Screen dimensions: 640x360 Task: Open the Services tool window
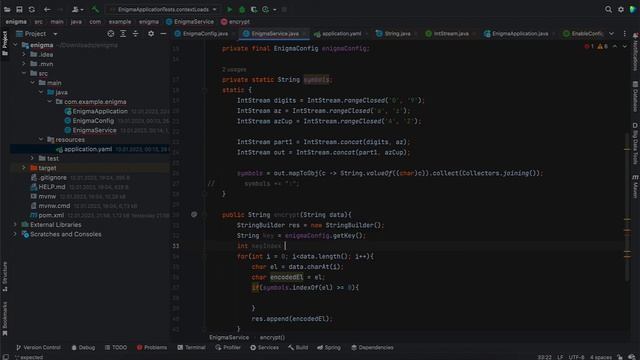coord(264,347)
